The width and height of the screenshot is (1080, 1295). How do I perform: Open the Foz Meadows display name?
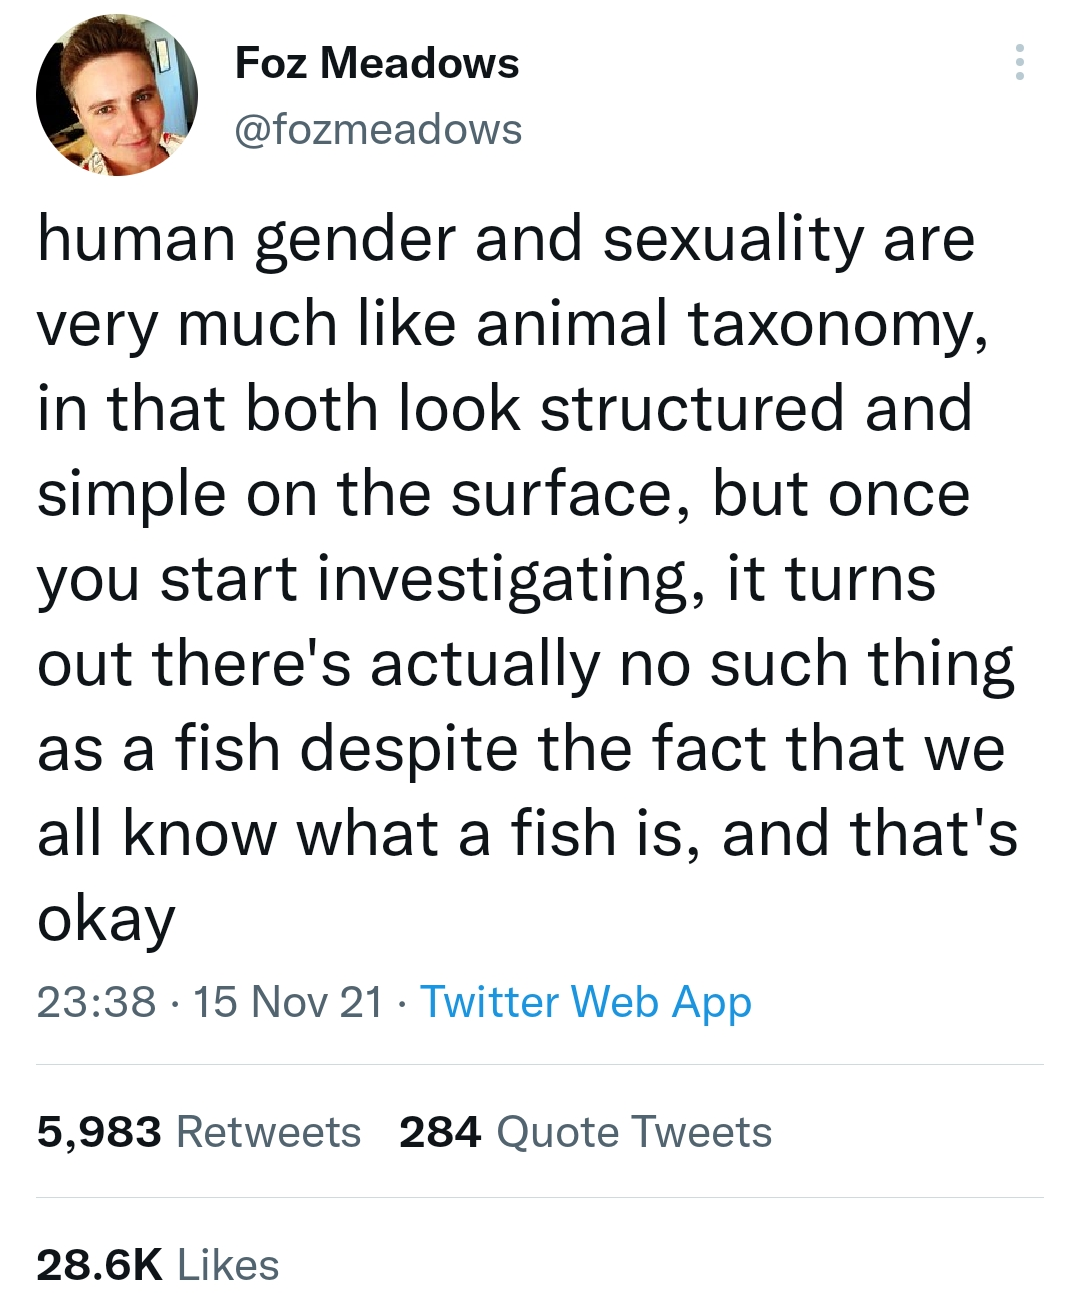coord(377,63)
